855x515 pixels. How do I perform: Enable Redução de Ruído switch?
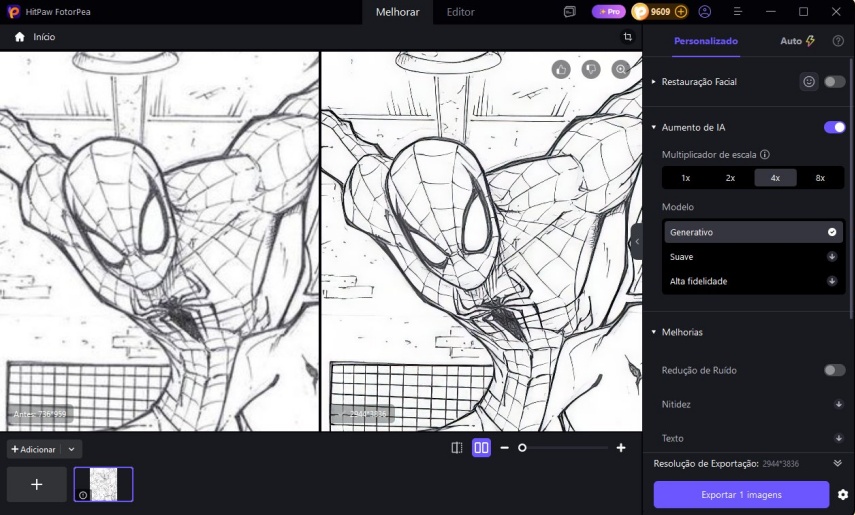click(x=834, y=370)
